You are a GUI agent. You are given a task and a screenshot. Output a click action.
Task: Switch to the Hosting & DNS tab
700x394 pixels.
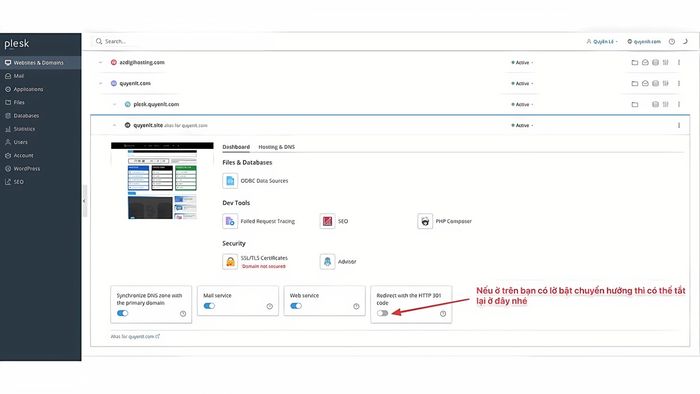[276, 147]
